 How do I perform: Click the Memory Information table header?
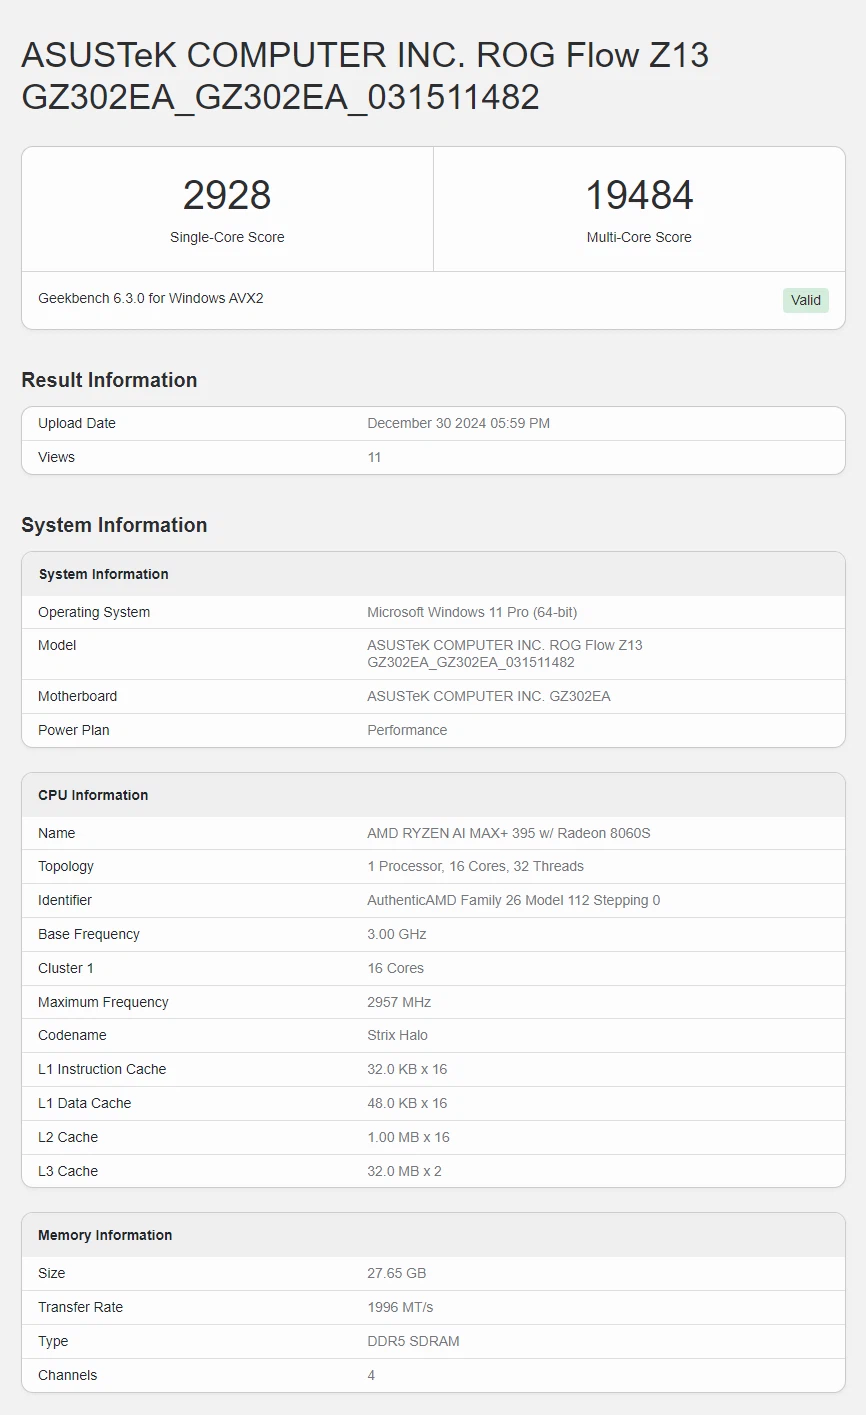click(x=105, y=1235)
